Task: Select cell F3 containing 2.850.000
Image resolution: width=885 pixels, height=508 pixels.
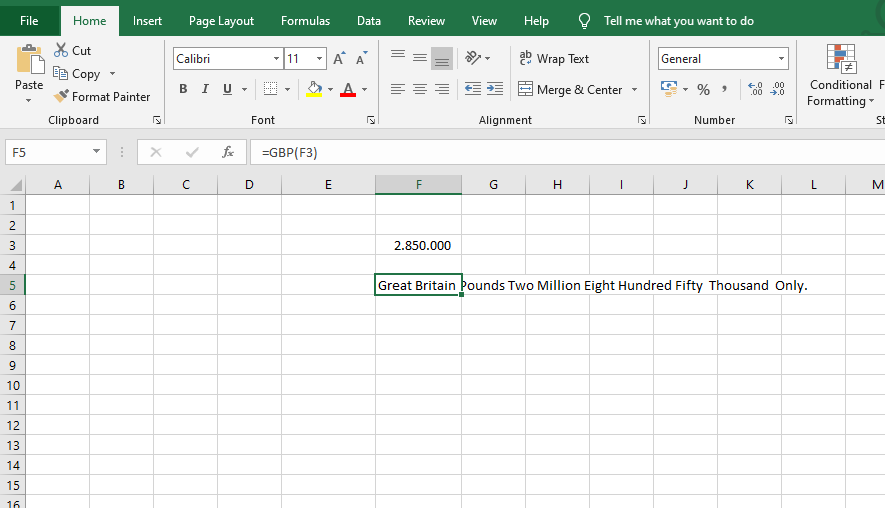Action: pos(418,245)
